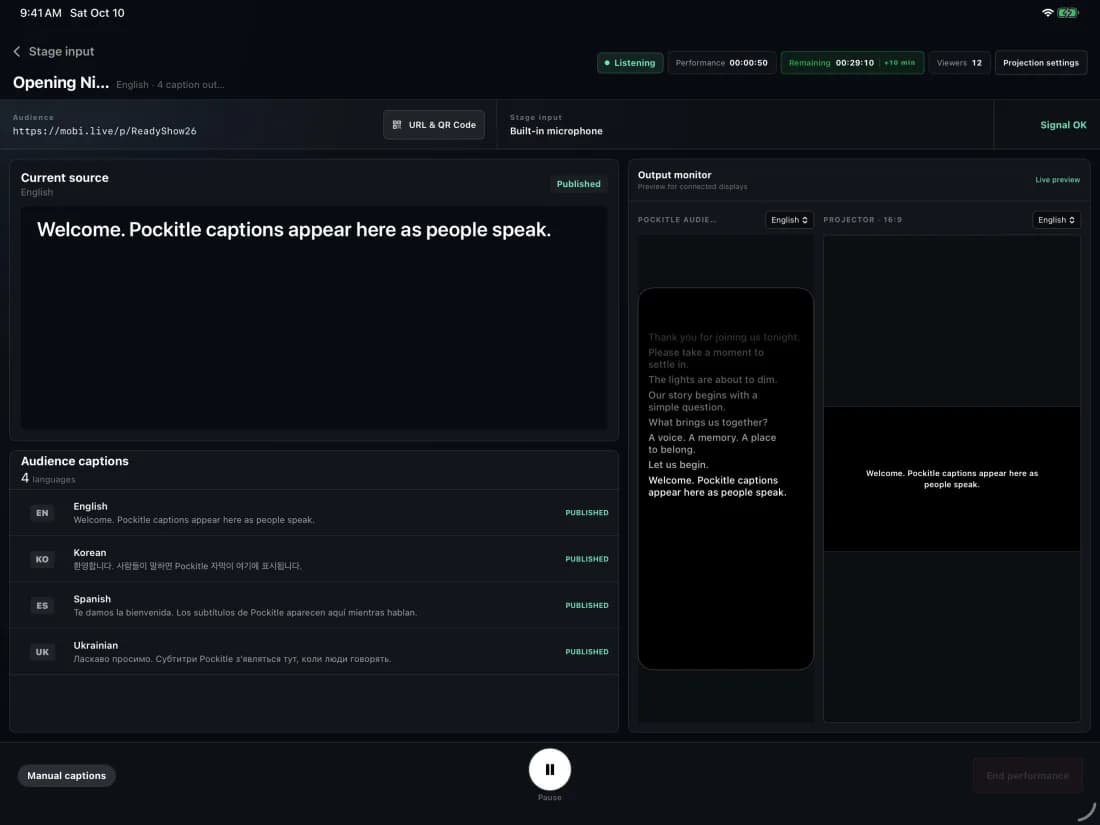
Task: Click Viewers 12 counter
Action: (x=959, y=62)
